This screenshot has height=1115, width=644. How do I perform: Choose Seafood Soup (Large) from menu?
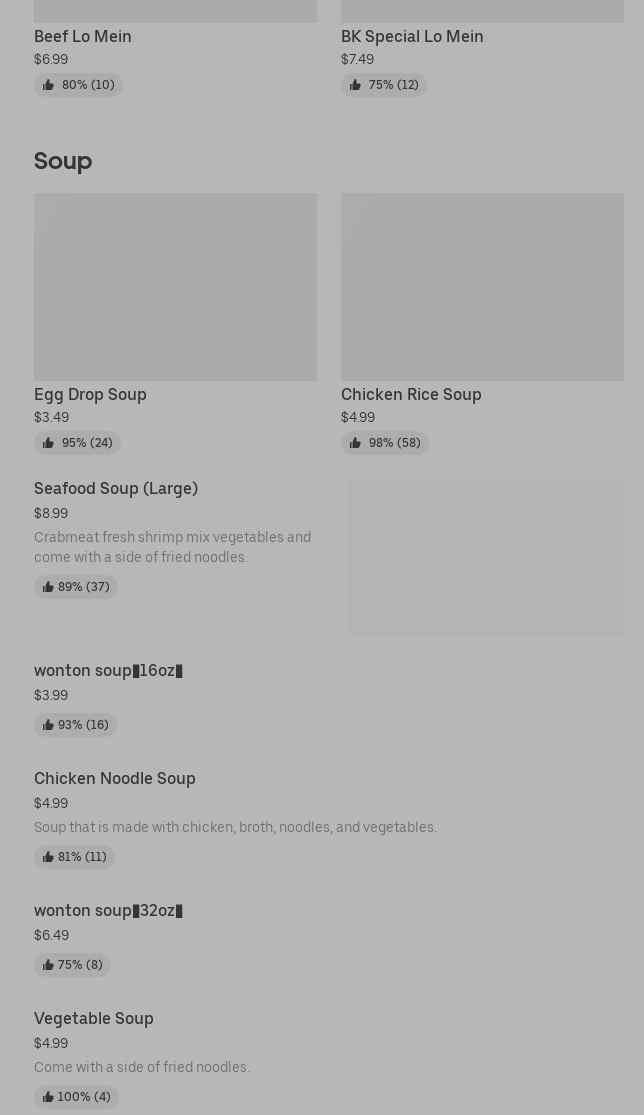(116, 489)
